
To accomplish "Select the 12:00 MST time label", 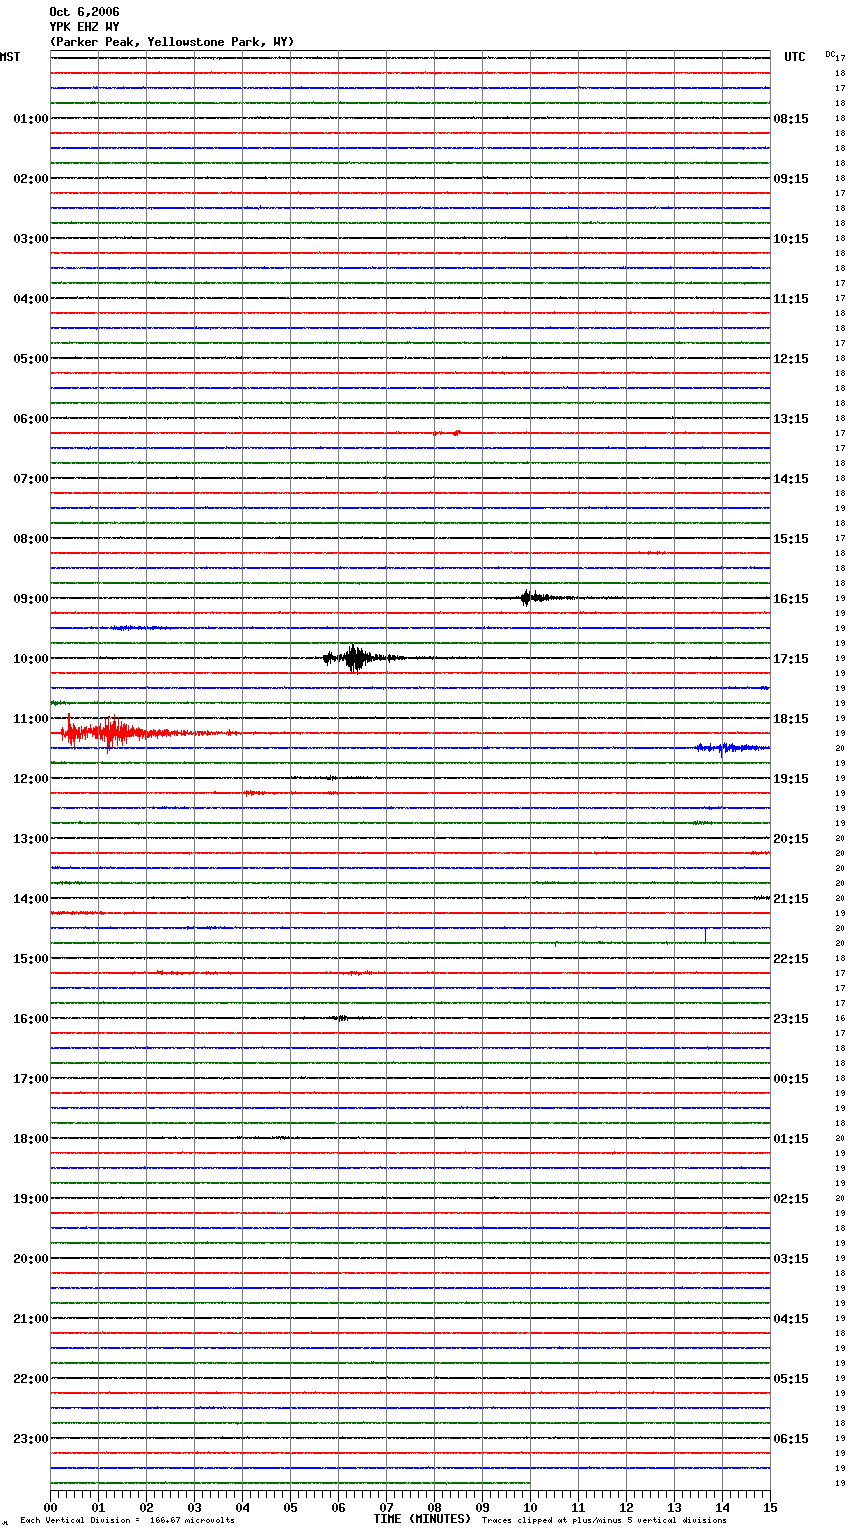I will click(x=30, y=779).
